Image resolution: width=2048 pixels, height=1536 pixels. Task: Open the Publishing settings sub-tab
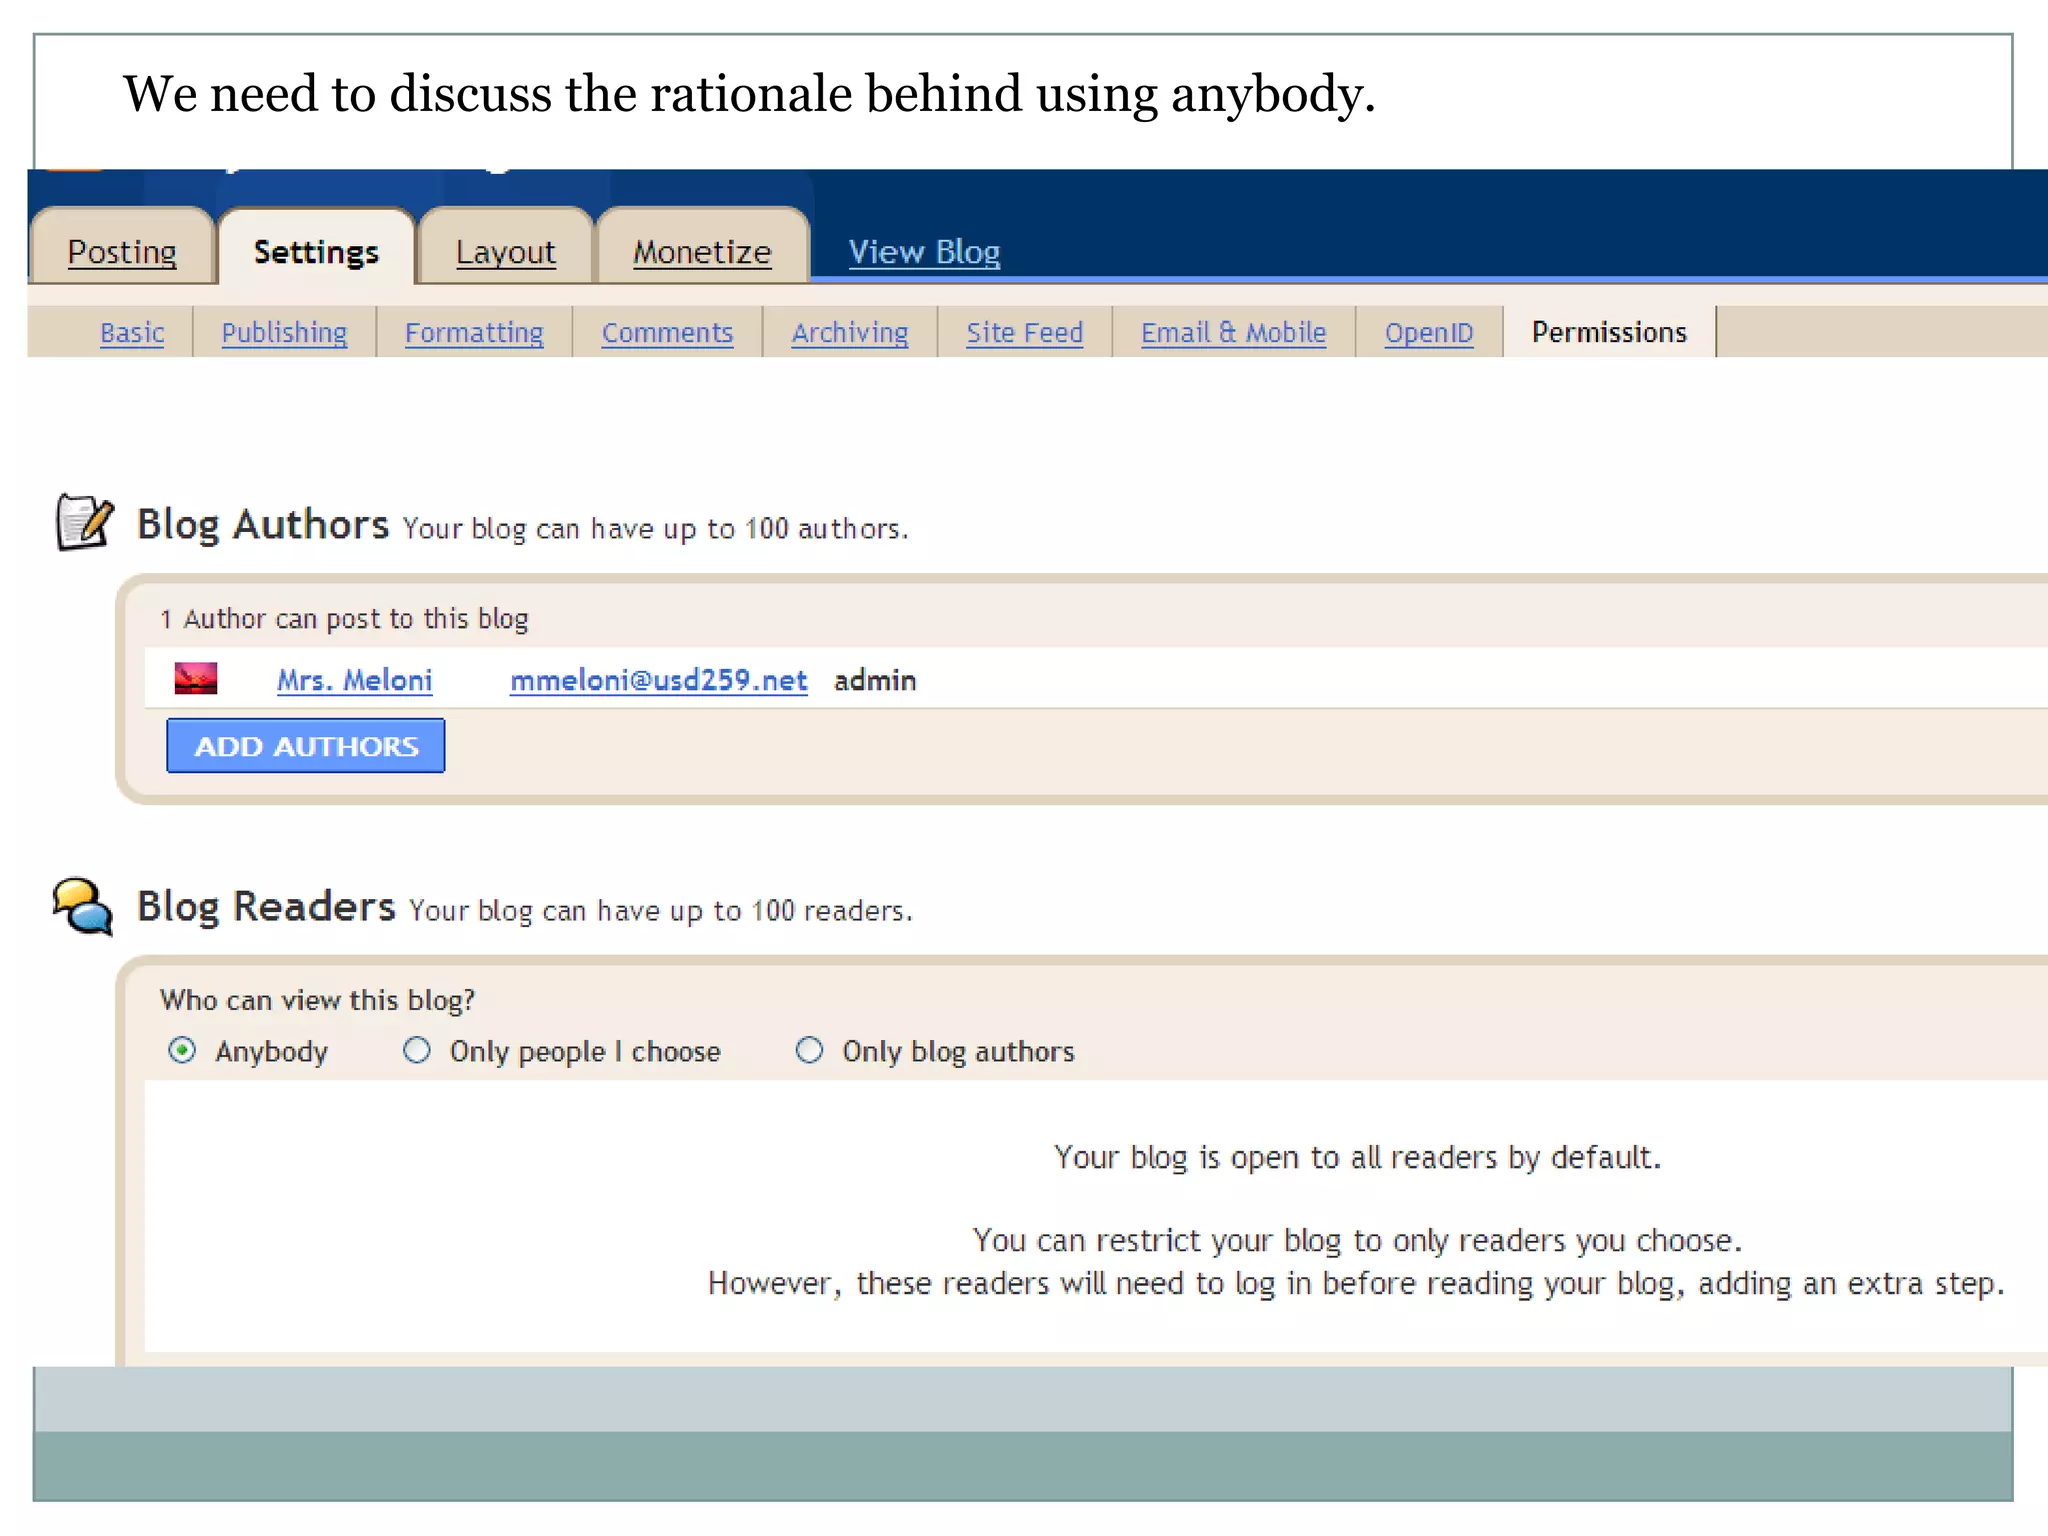pos(284,332)
